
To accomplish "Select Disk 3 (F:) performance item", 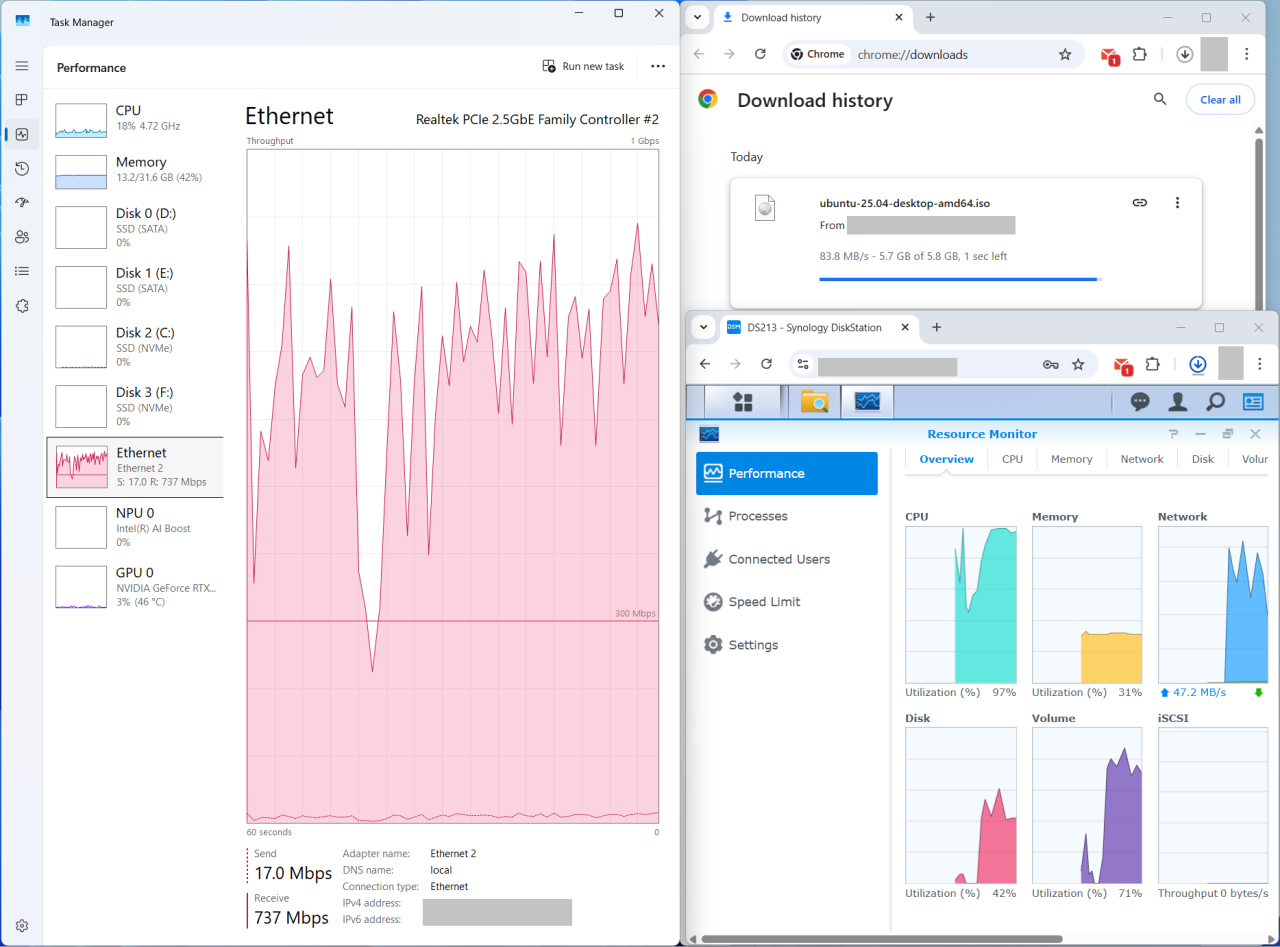I will point(134,407).
